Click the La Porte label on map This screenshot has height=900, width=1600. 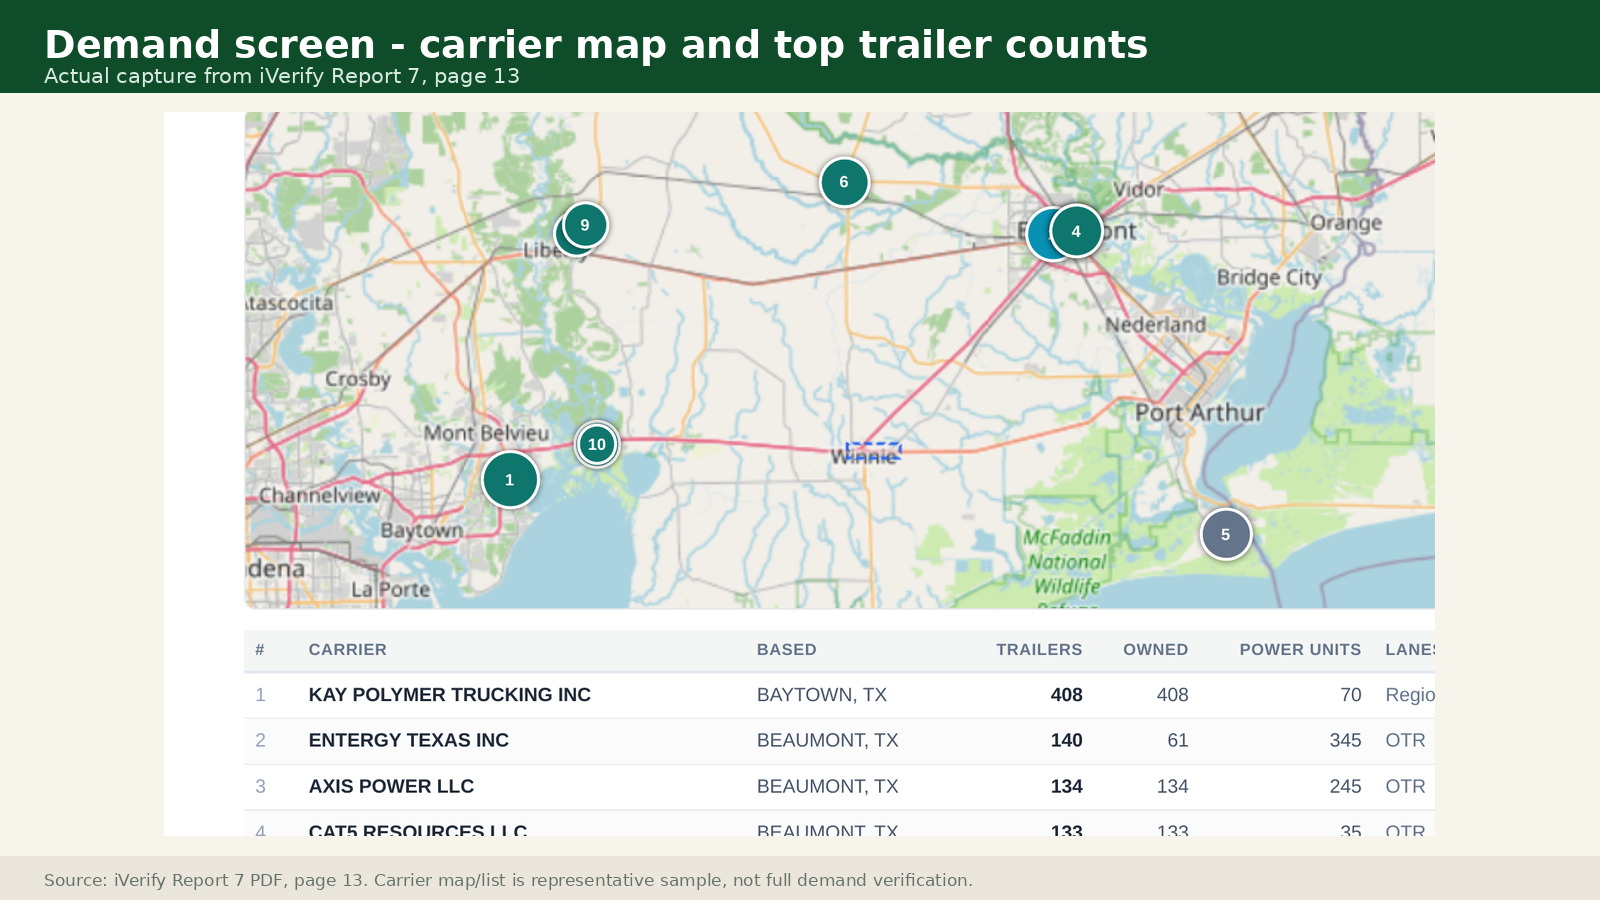click(x=390, y=590)
